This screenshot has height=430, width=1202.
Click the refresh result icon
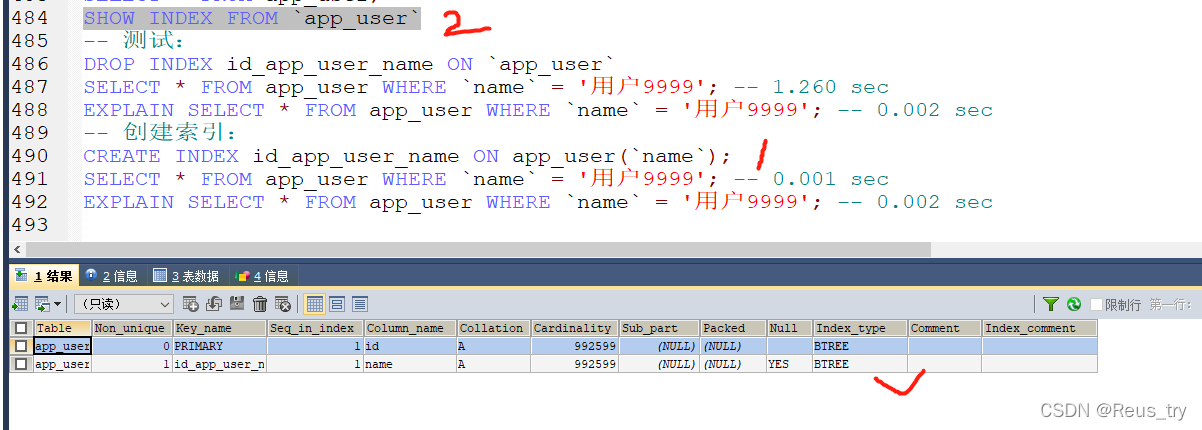click(x=1073, y=304)
